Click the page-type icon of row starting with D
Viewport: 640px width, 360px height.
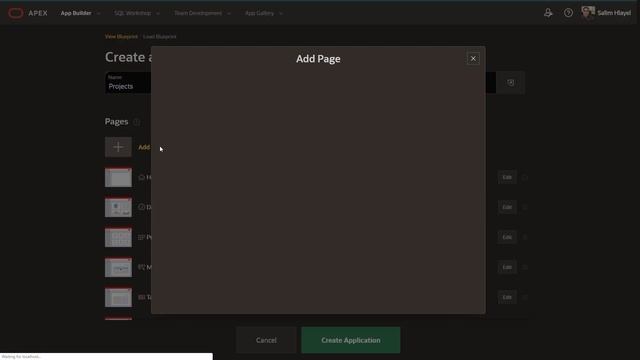click(x=141, y=207)
